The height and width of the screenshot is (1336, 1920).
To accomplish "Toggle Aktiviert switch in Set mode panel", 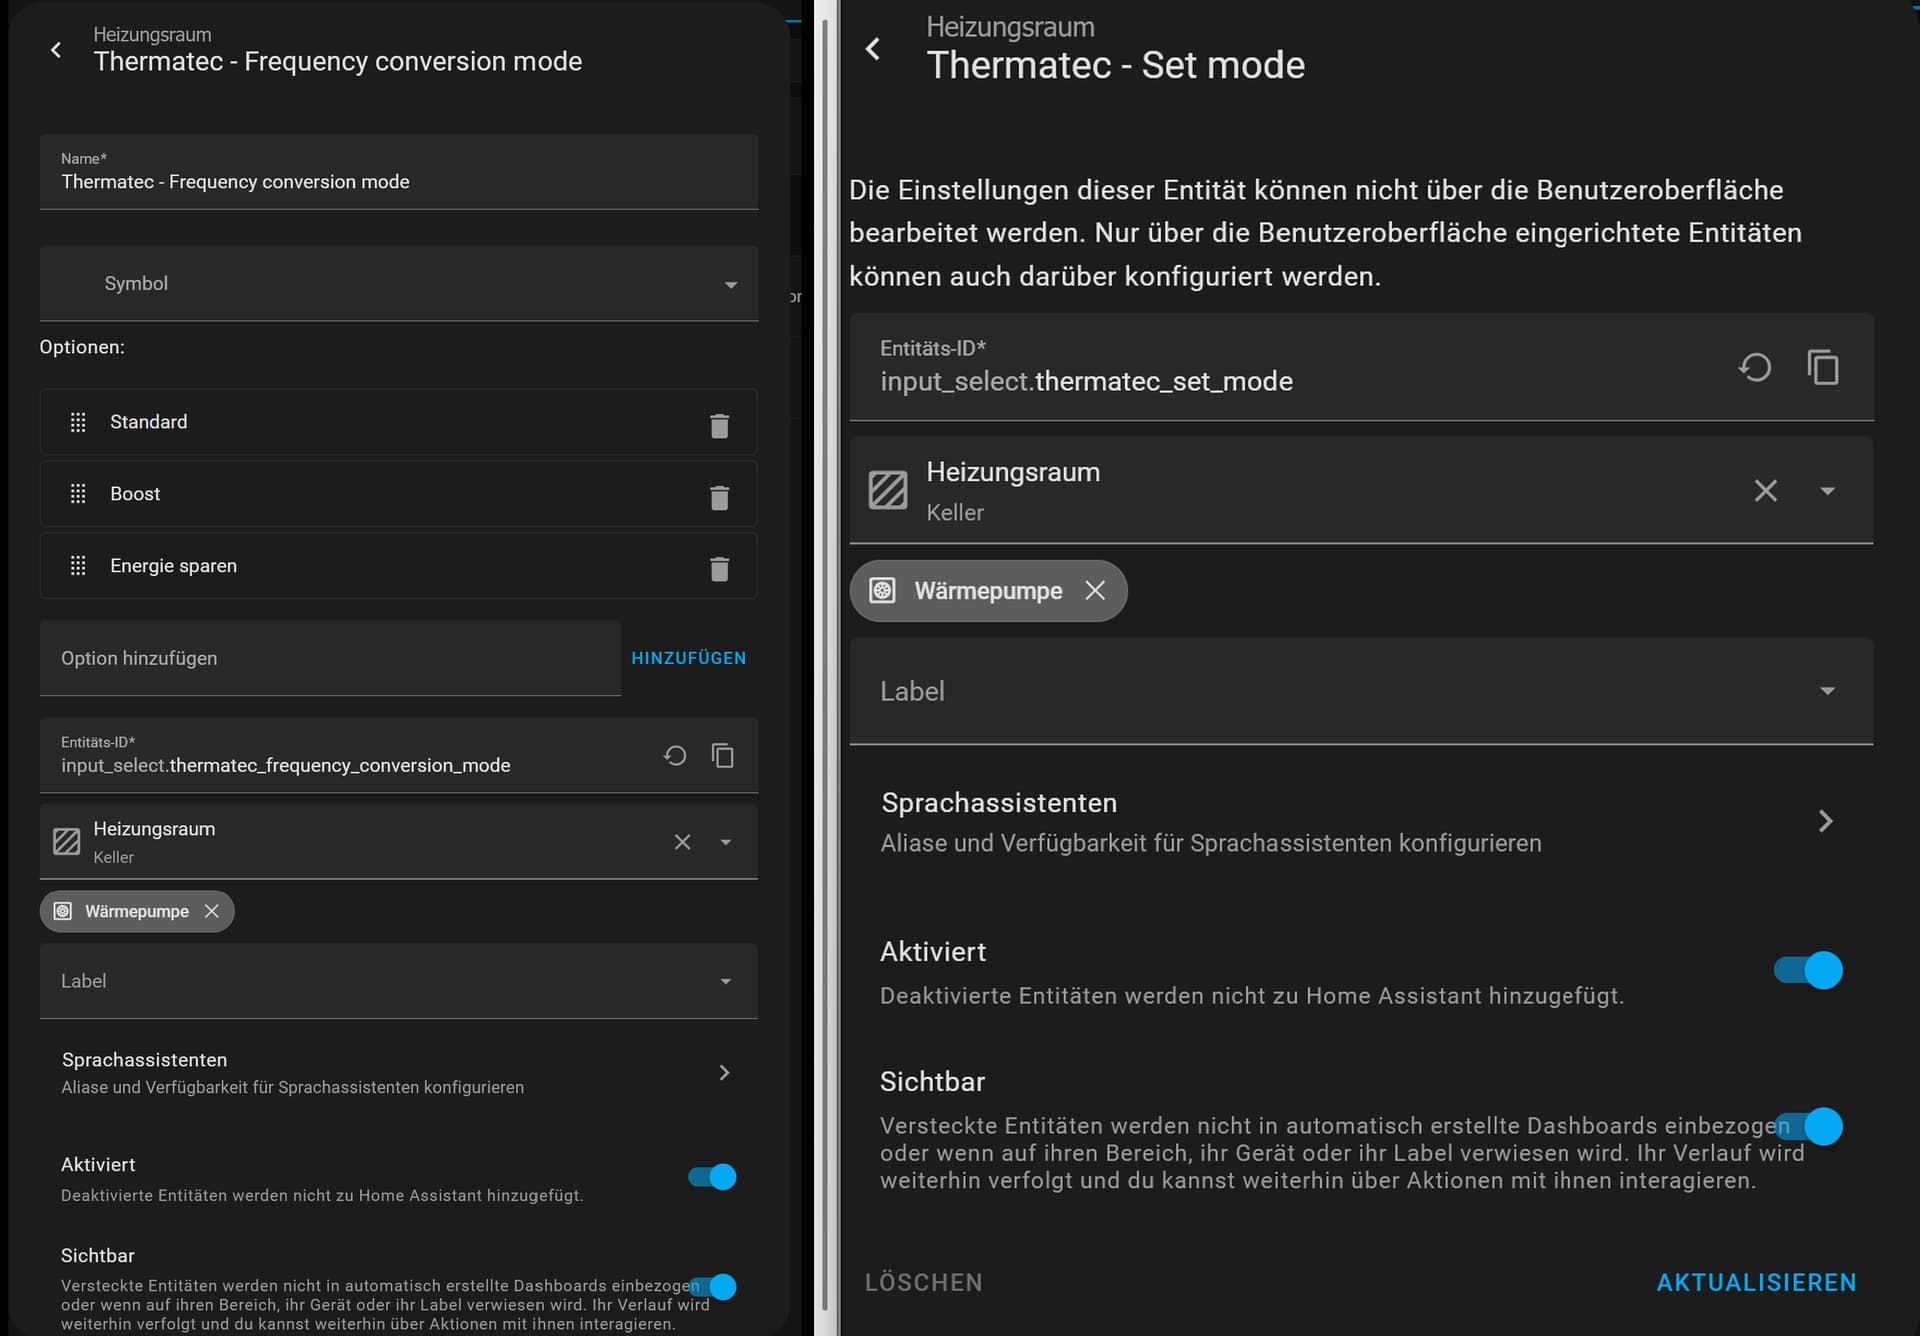I will [1808, 970].
